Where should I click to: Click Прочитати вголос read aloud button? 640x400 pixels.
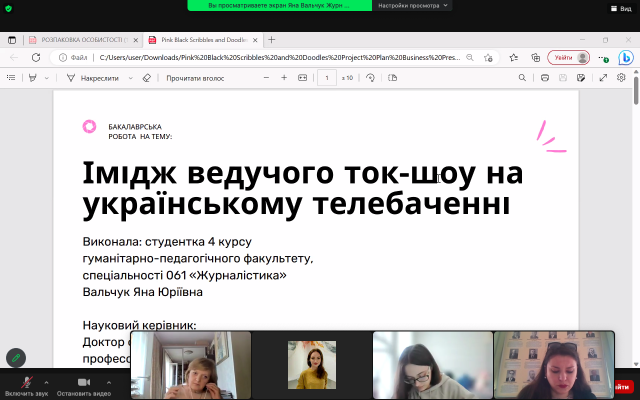pyautogui.click(x=198, y=77)
